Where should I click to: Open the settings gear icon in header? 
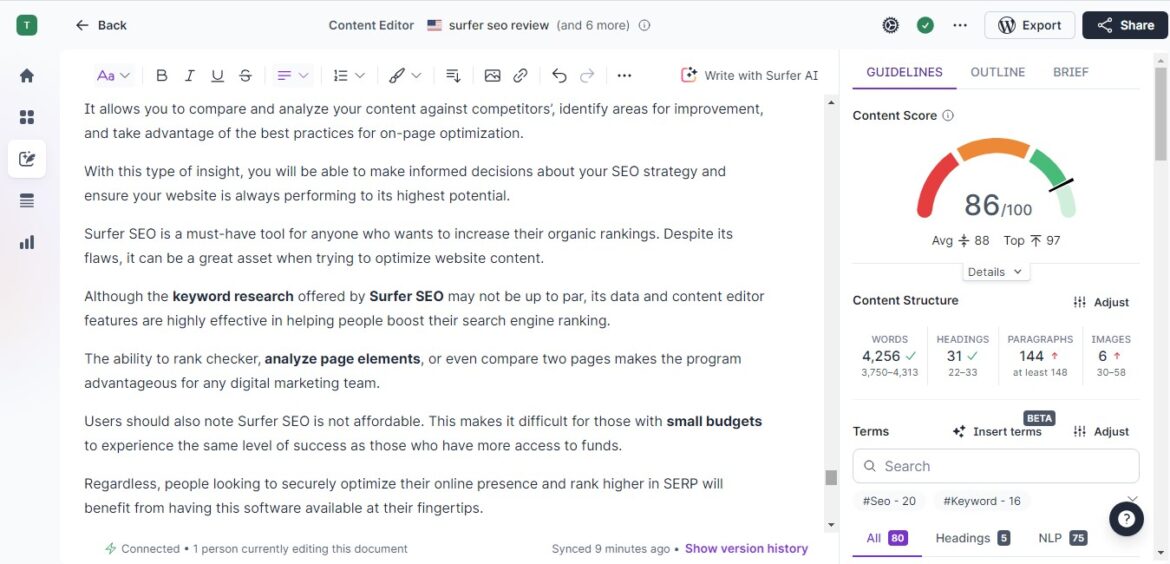pyautogui.click(x=890, y=25)
